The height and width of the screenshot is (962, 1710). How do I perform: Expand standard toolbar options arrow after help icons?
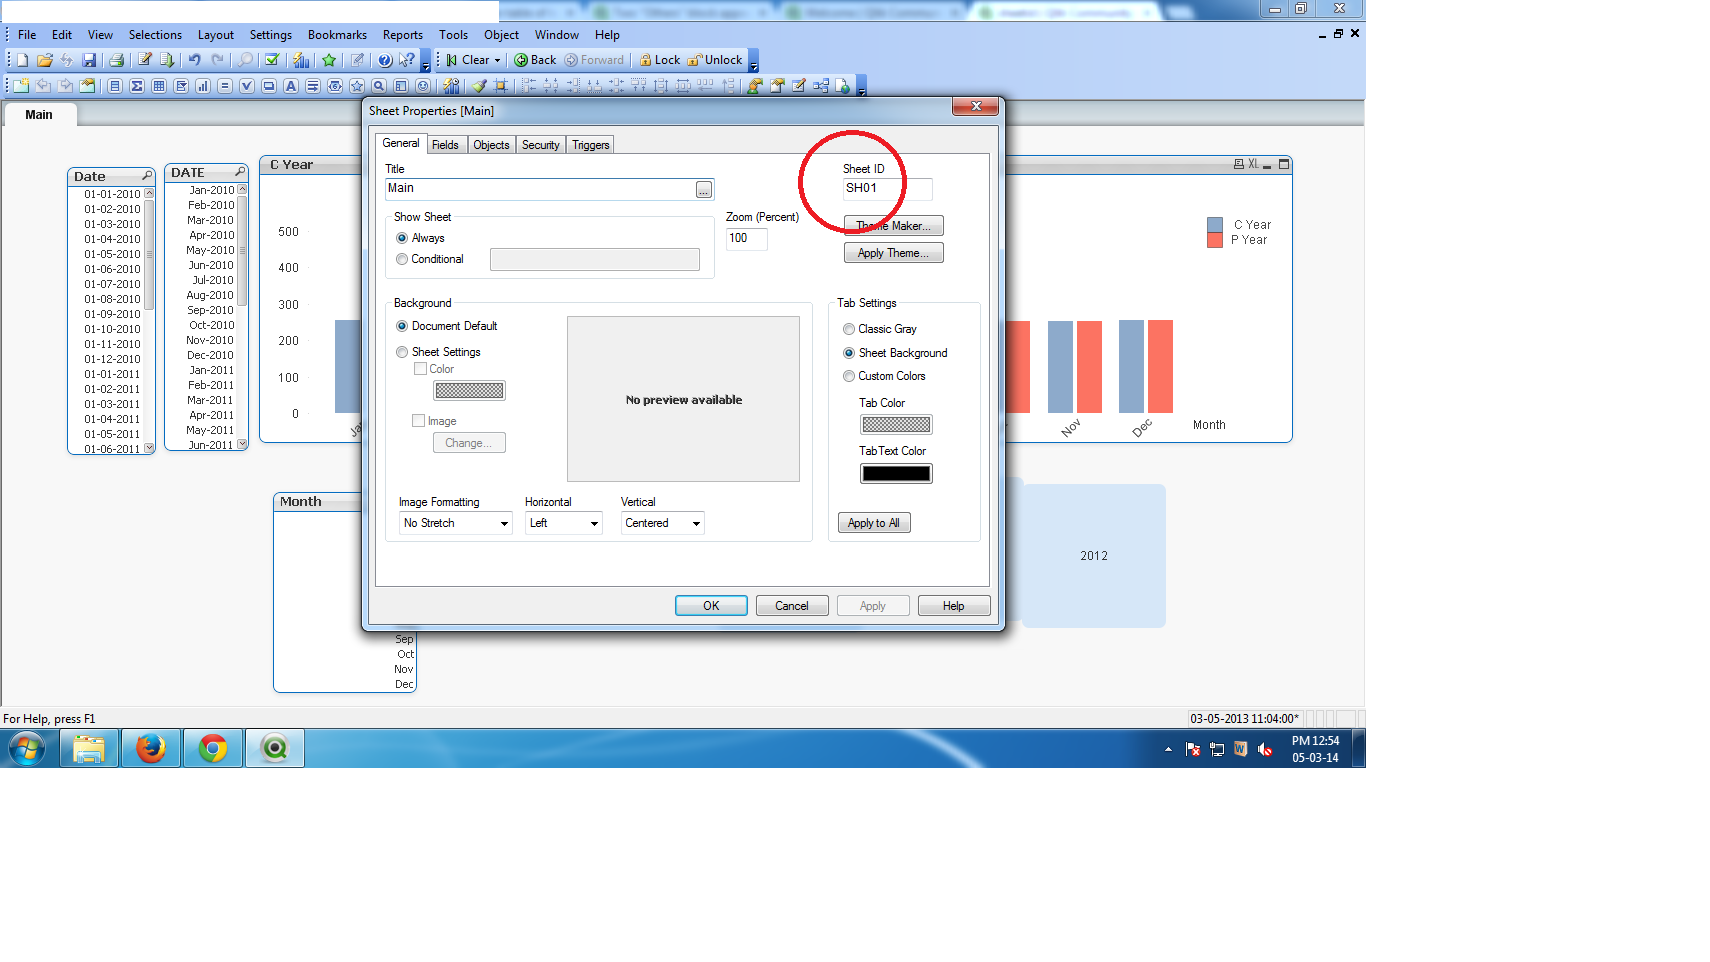click(425, 62)
